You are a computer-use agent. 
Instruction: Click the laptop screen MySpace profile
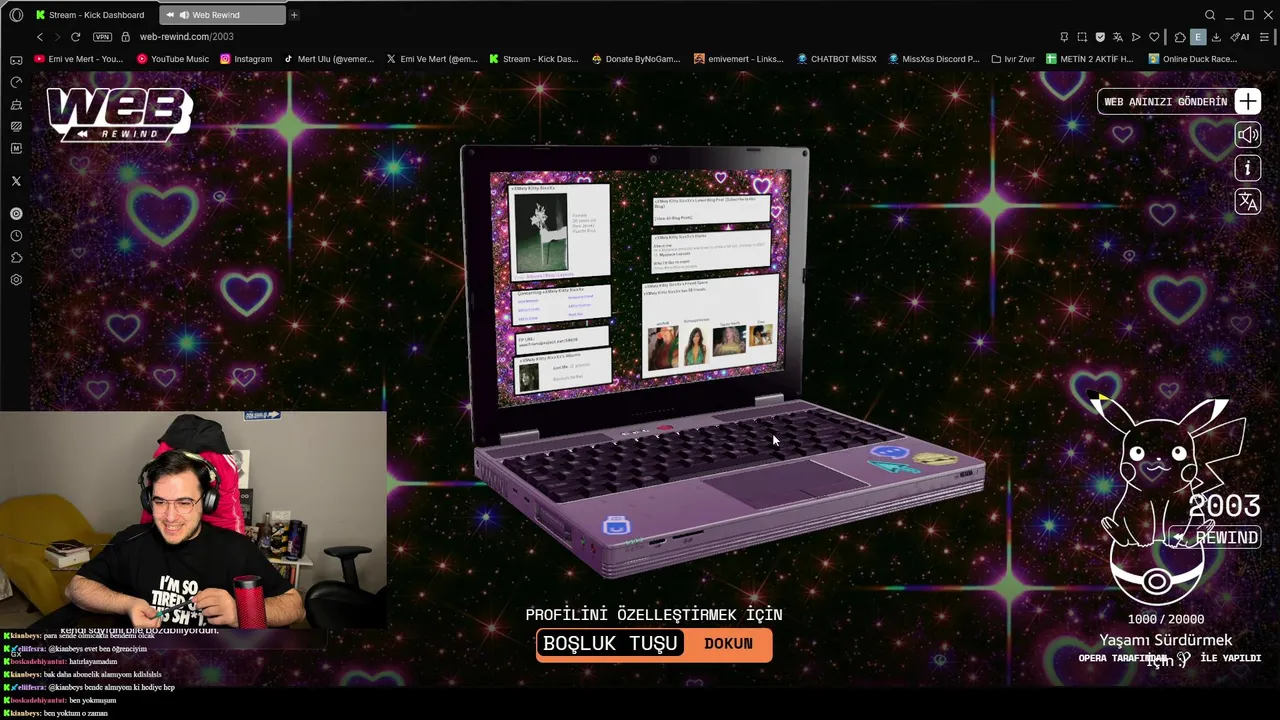pyautogui.click(x=641, y=286)
